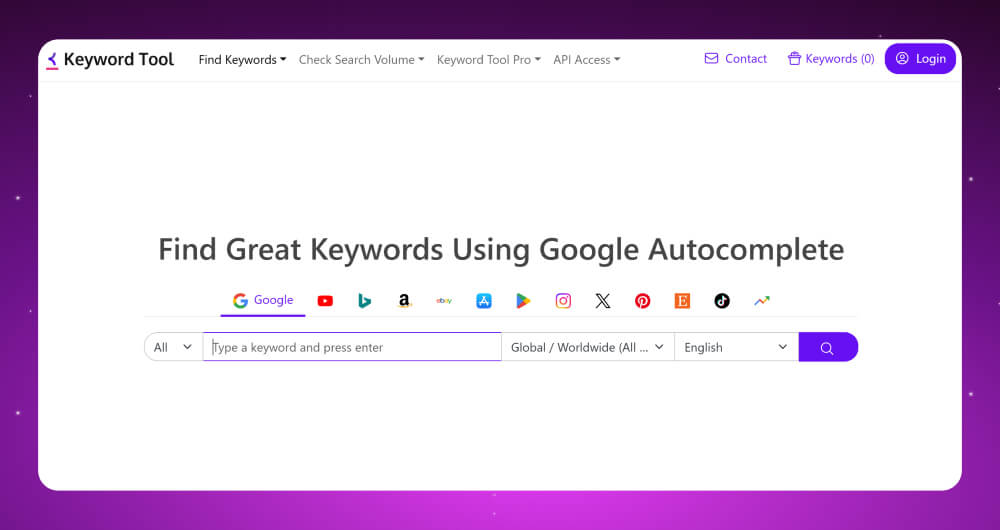Select the App Store source icon

tap(484, 301)
